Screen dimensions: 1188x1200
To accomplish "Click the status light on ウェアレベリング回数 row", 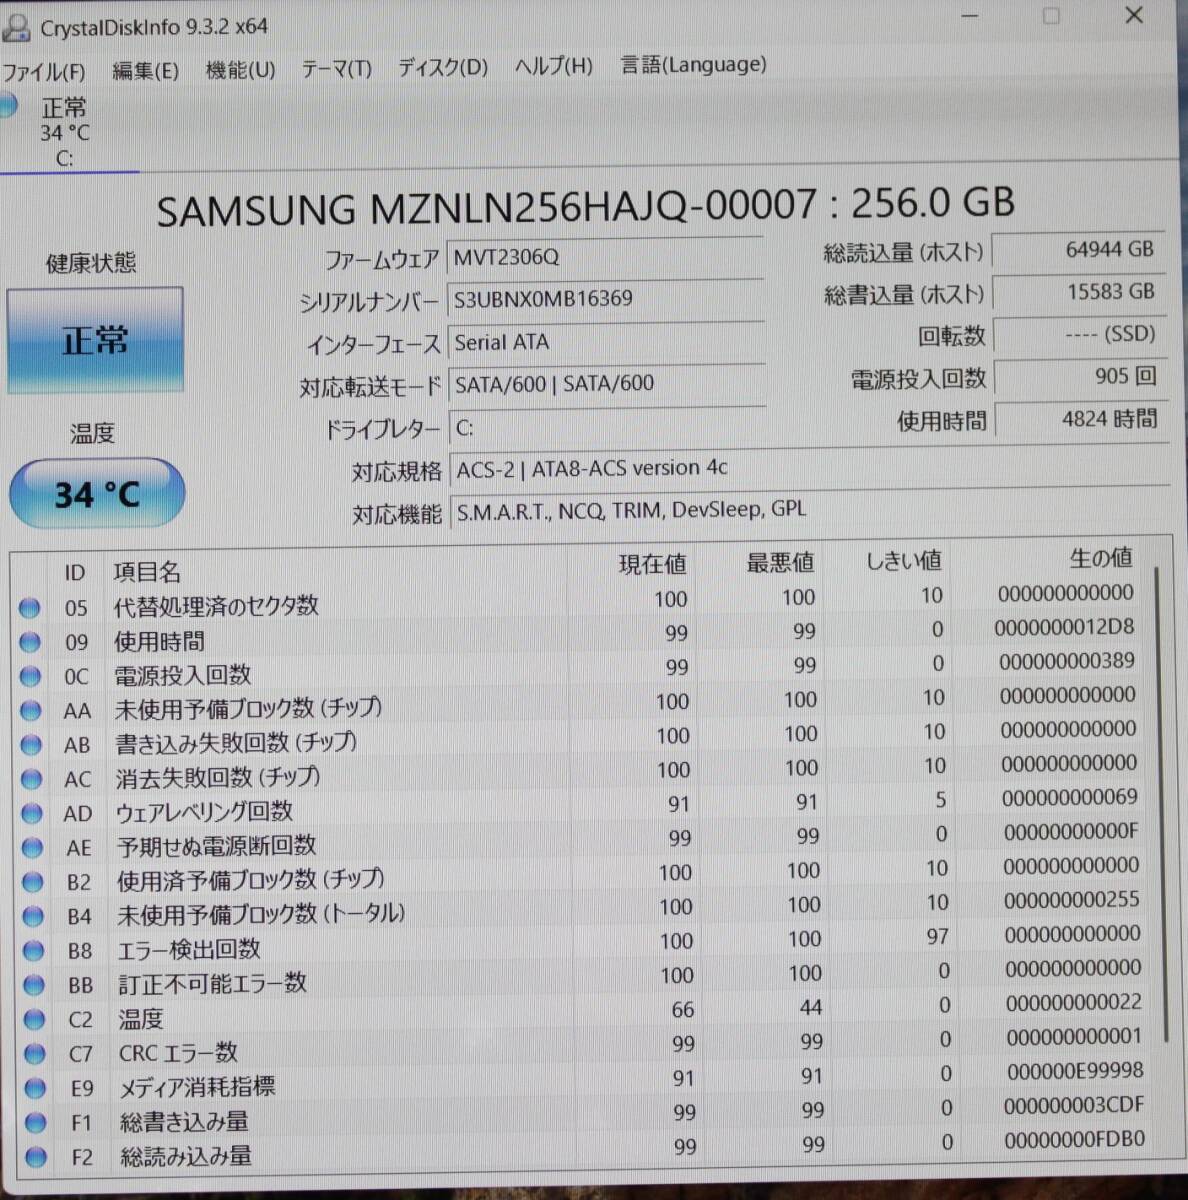I will click(31, 813).
